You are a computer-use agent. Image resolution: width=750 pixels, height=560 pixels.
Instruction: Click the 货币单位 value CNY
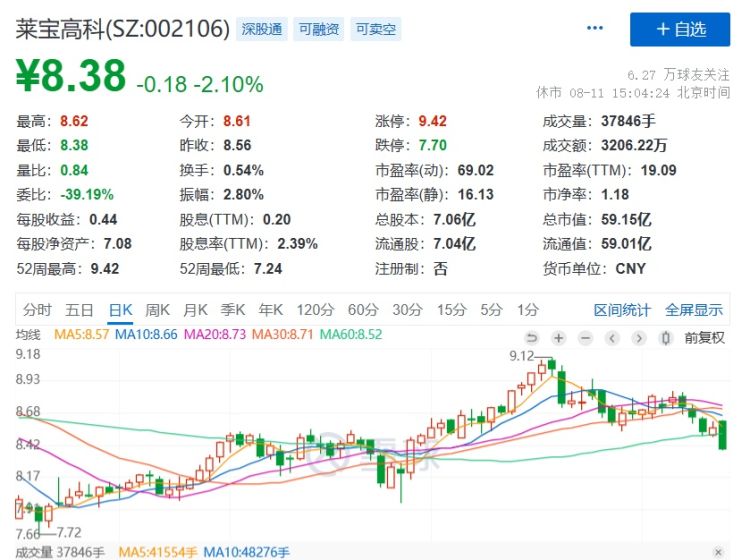(630, 269)
